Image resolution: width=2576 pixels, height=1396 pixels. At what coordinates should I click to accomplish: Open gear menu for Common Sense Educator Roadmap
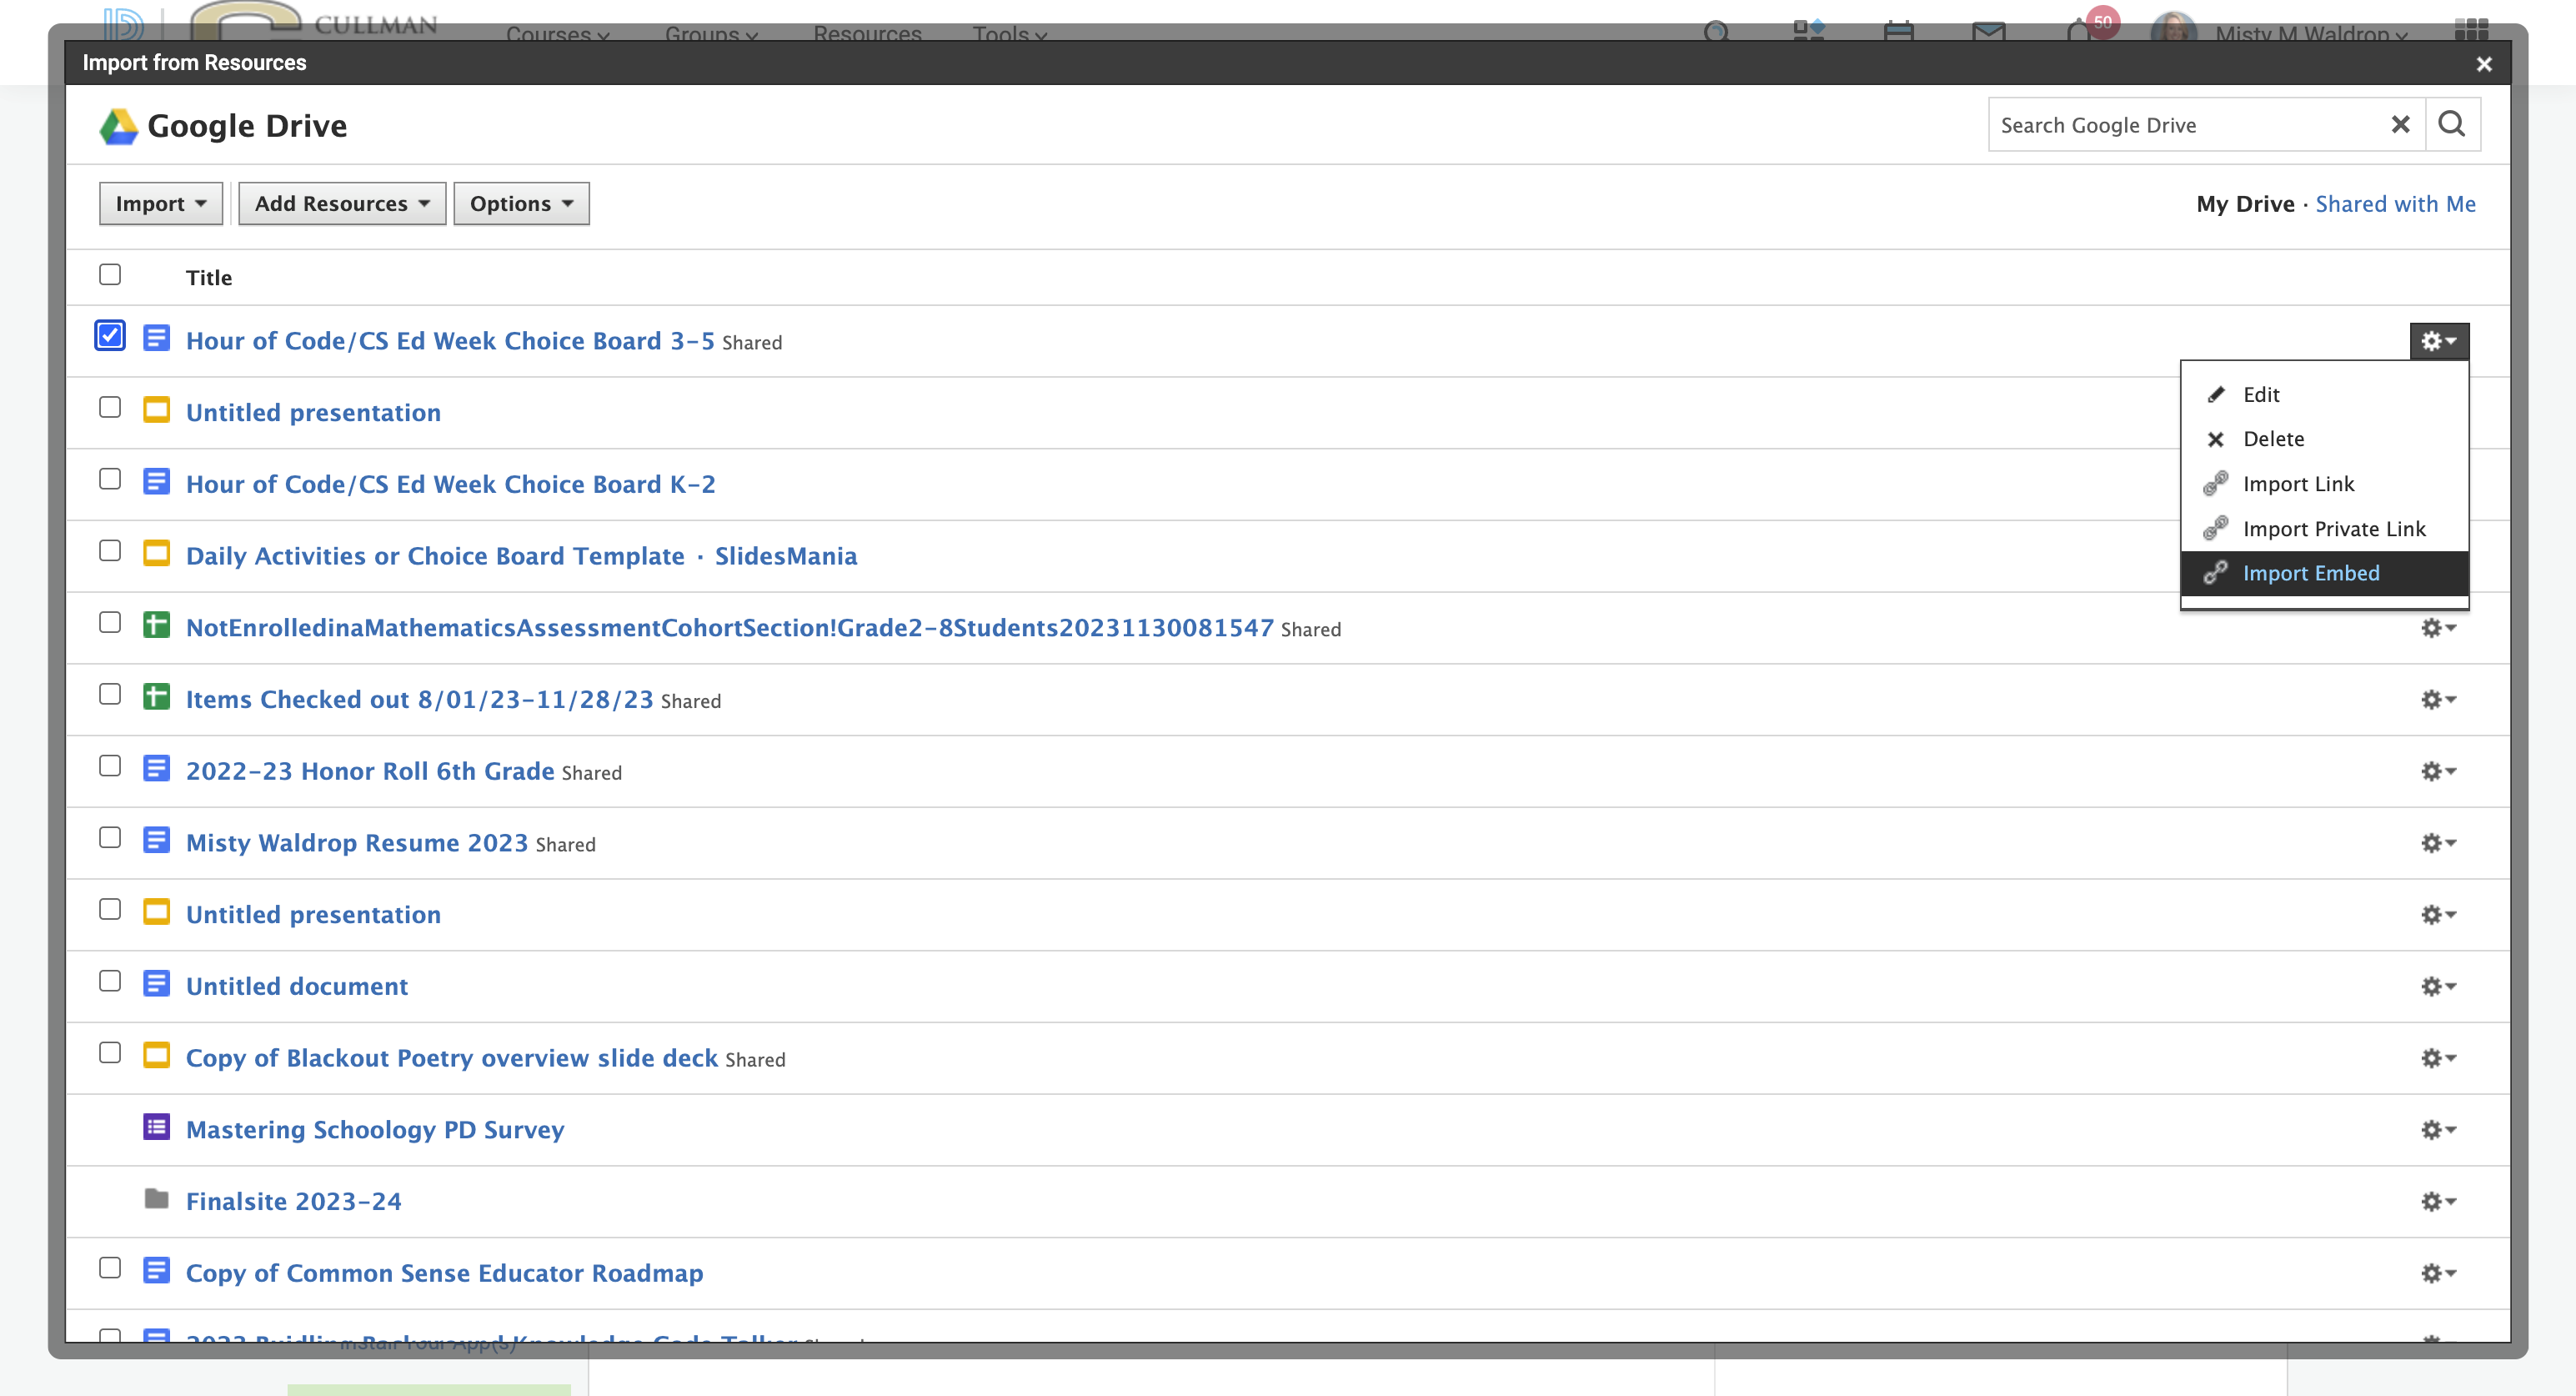click(2438, 1273)
